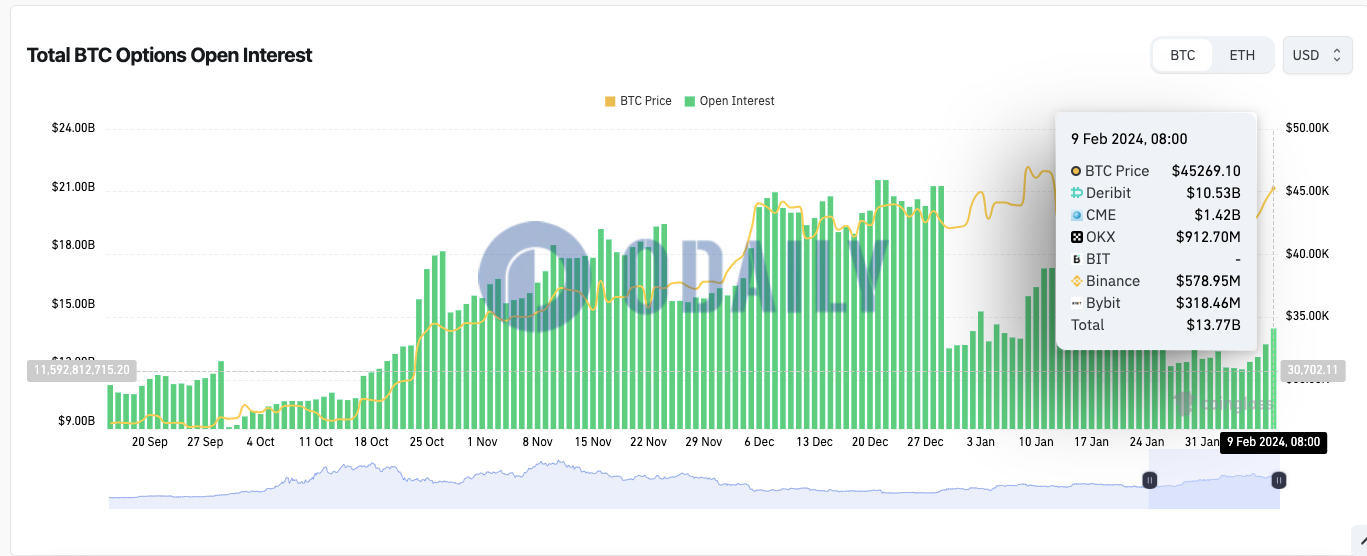Click the $45.00K right axis label
This screenshot has width=1367, height=556.
(x=1307, y=191)
